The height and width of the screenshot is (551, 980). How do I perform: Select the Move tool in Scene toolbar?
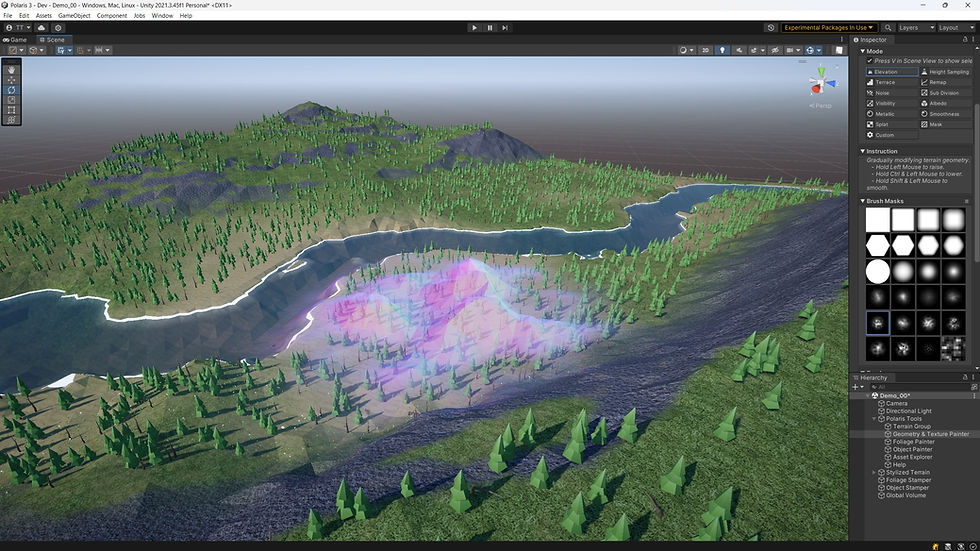tap(11, 80)
